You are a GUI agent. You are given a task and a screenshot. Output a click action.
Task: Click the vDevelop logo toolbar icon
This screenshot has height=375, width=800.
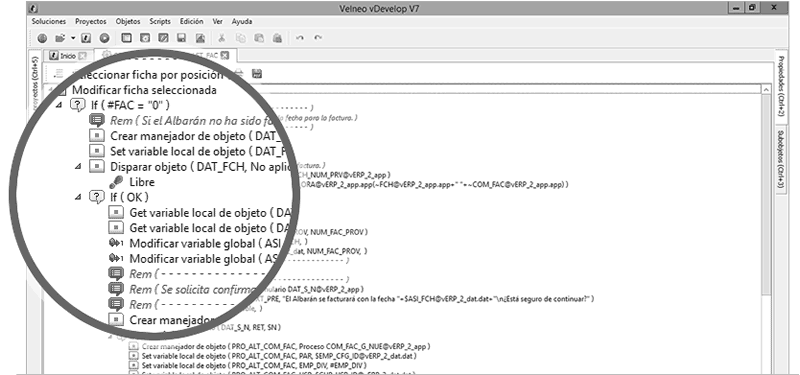[86, 38]
